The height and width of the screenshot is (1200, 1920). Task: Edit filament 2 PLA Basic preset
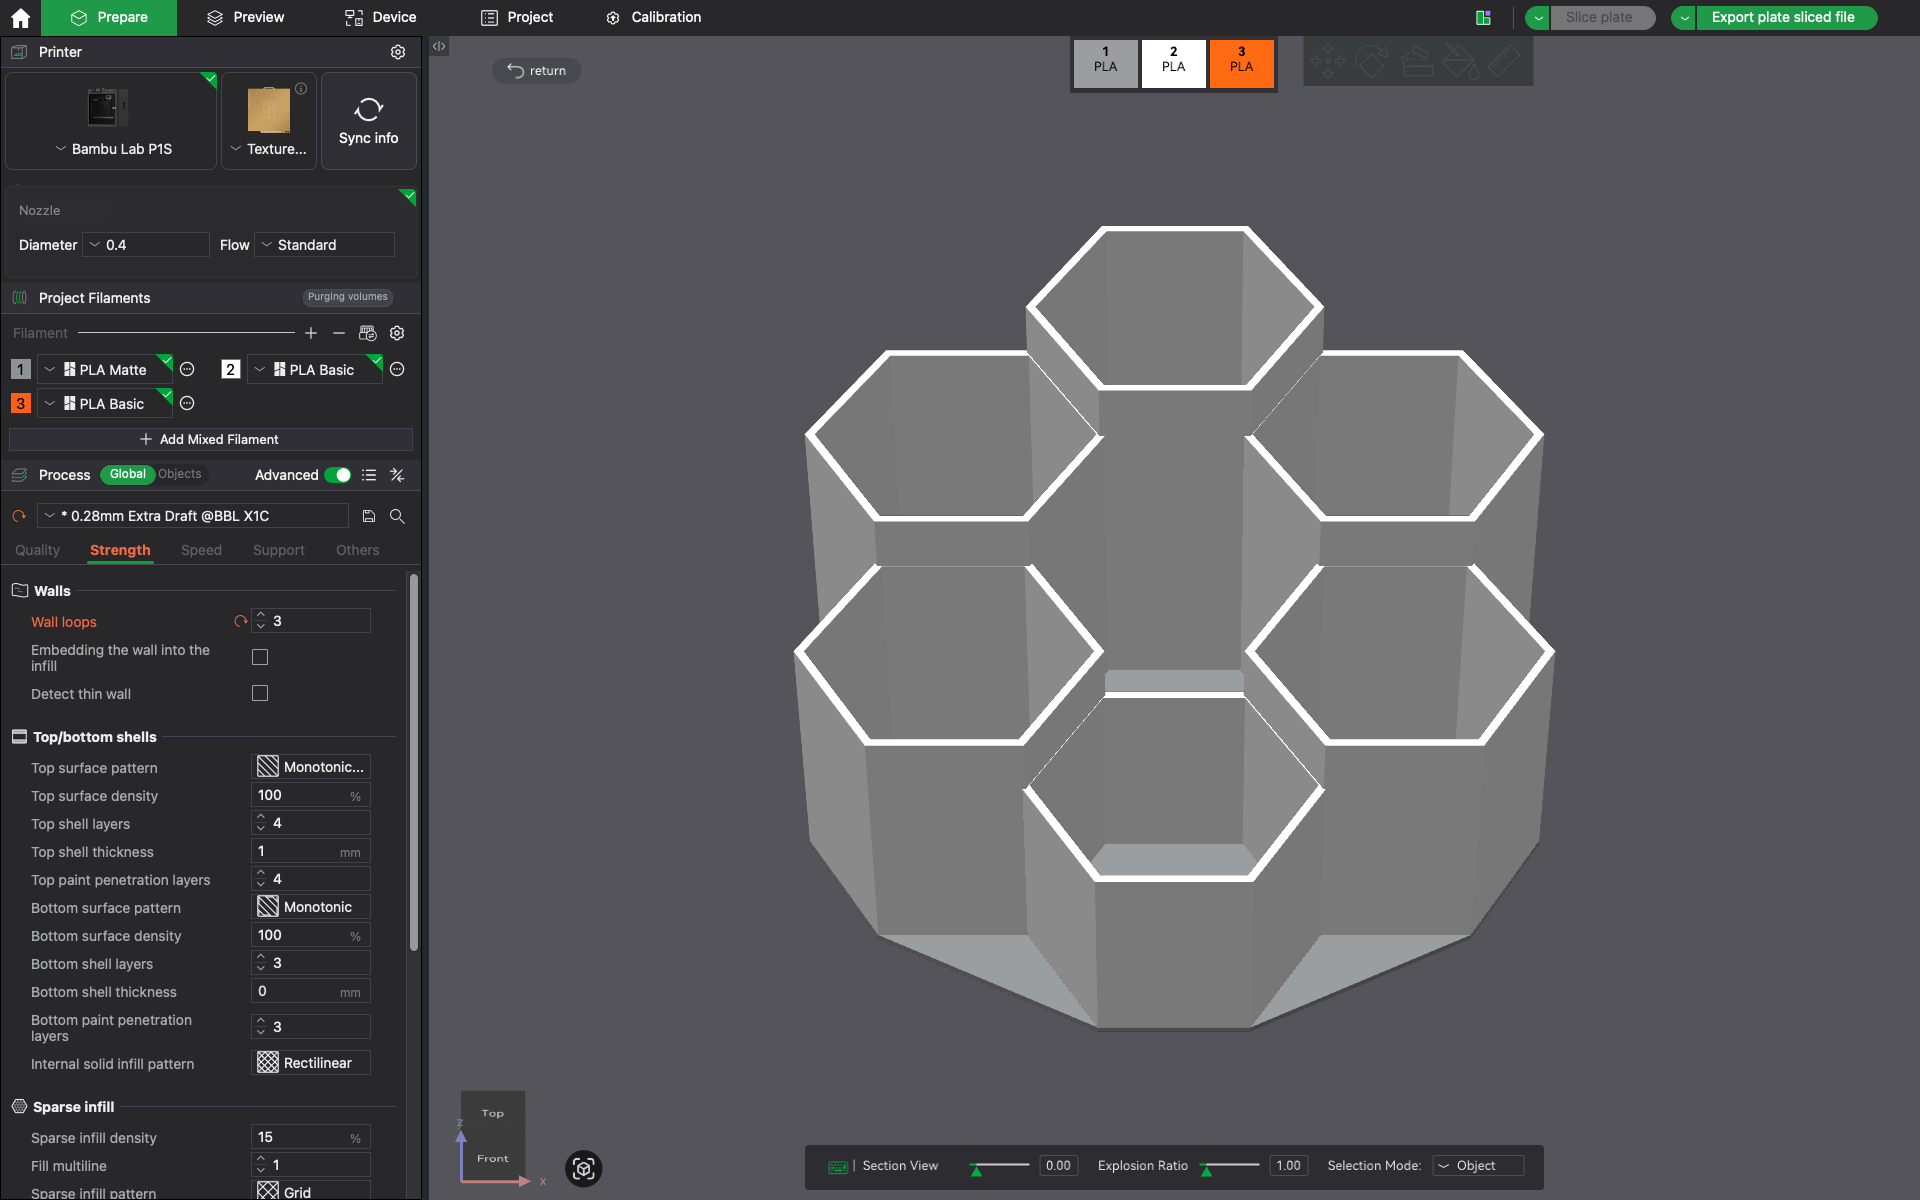(x=397, y=370)
